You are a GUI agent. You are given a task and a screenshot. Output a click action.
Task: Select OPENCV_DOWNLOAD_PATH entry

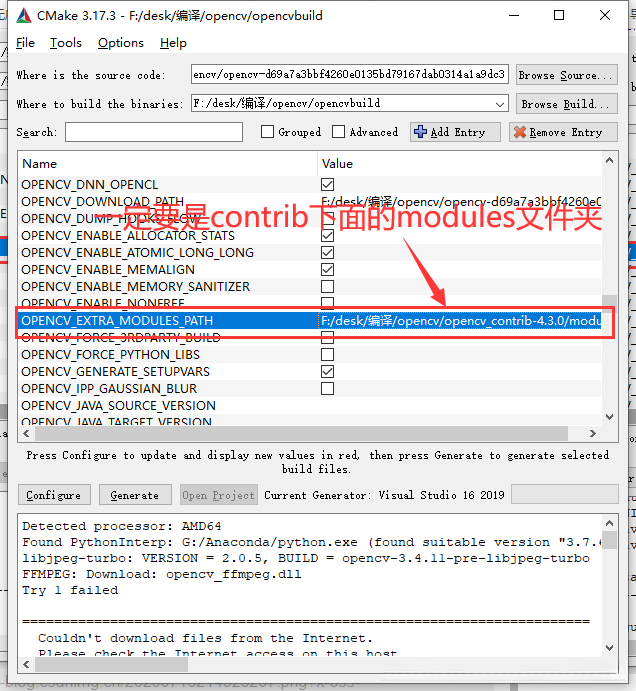point(102,201)
